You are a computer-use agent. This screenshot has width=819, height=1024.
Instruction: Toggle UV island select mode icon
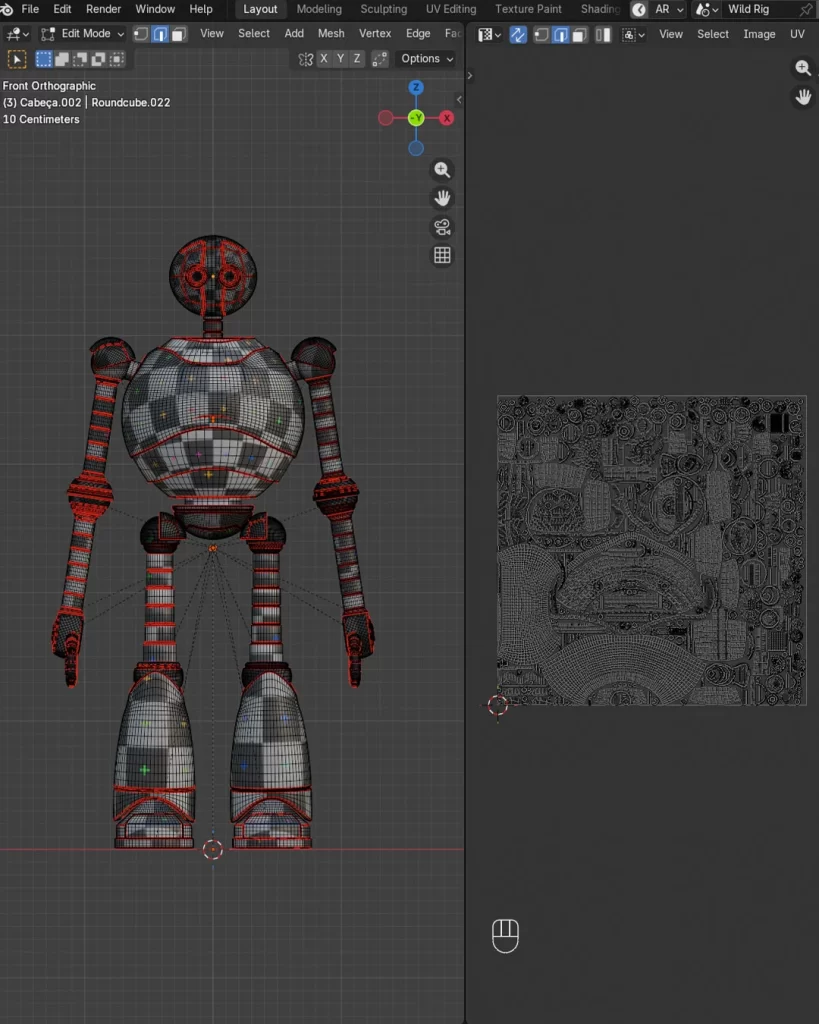[x=603, y=35]
